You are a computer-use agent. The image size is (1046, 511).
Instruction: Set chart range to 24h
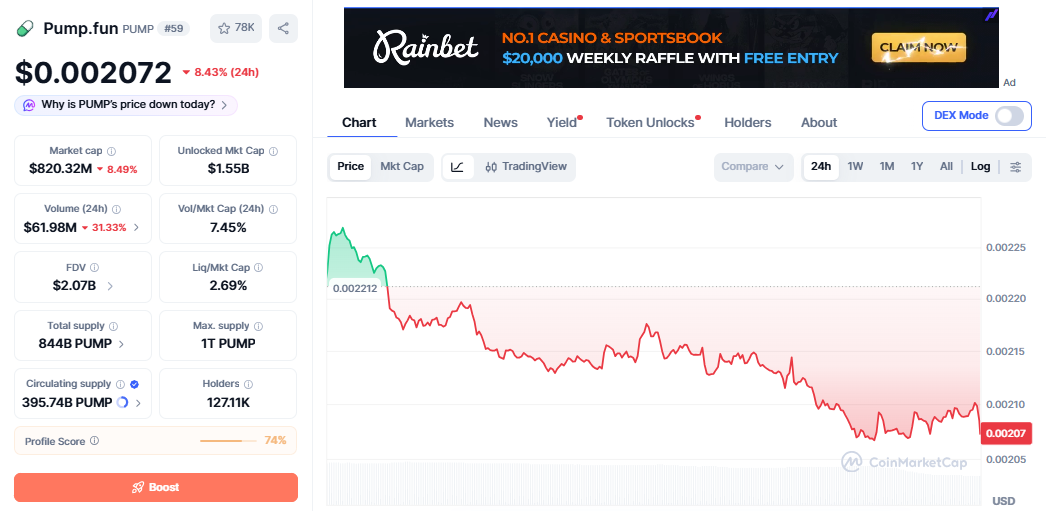click(x=821, y=167)
